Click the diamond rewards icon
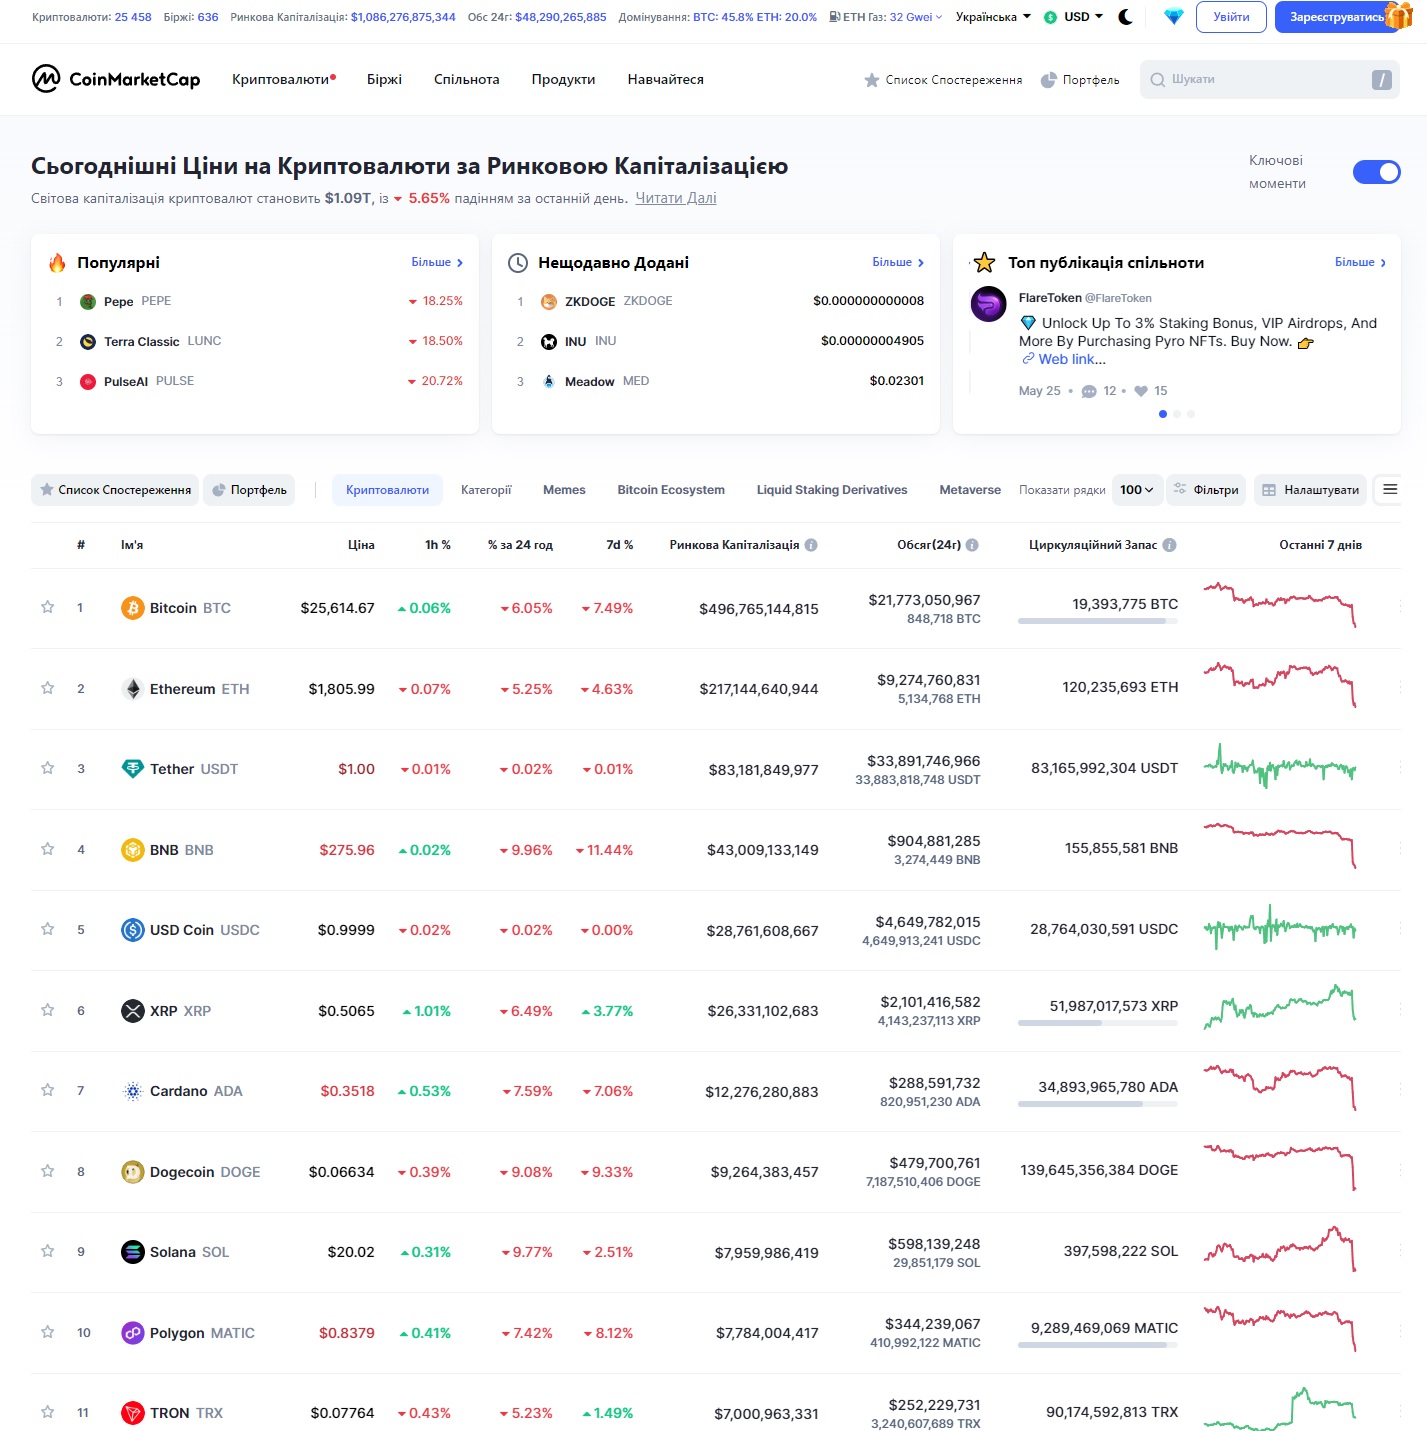 pyautogui.click(x=1174, y=17)
